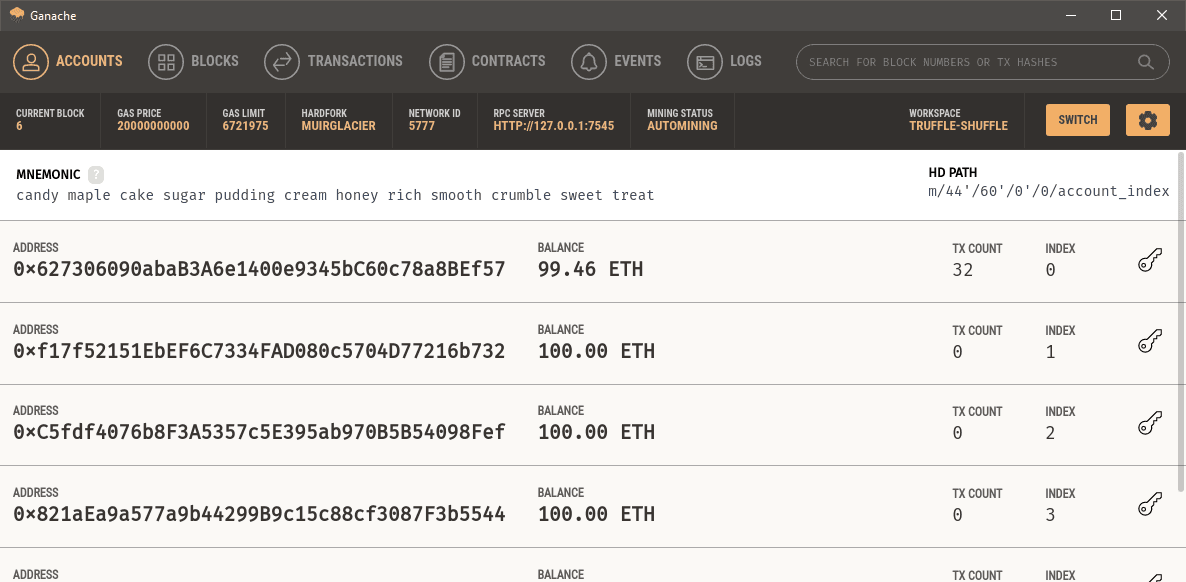This screenshot has width=1186, height=582.
Task: Open settings with the gear icon
Action: 1147,120
